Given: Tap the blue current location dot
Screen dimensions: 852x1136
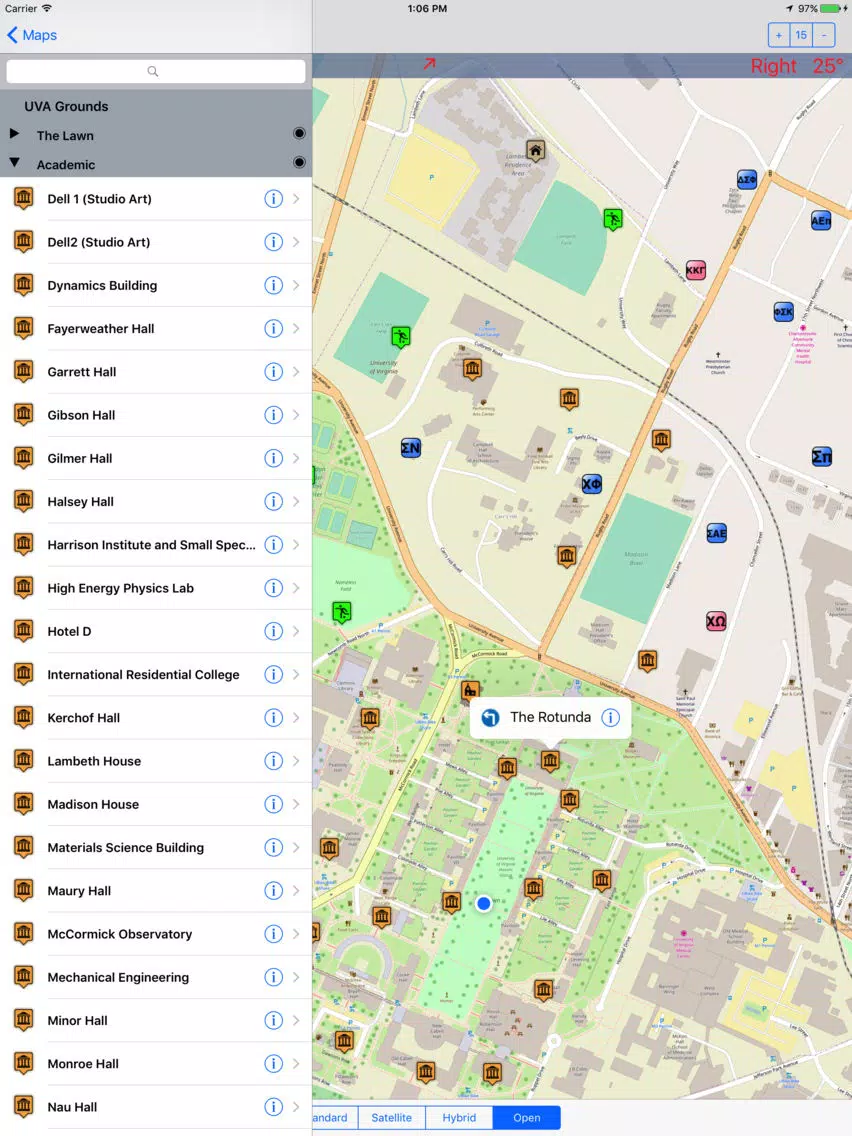Looking at the screenshot, I should 484,903.
